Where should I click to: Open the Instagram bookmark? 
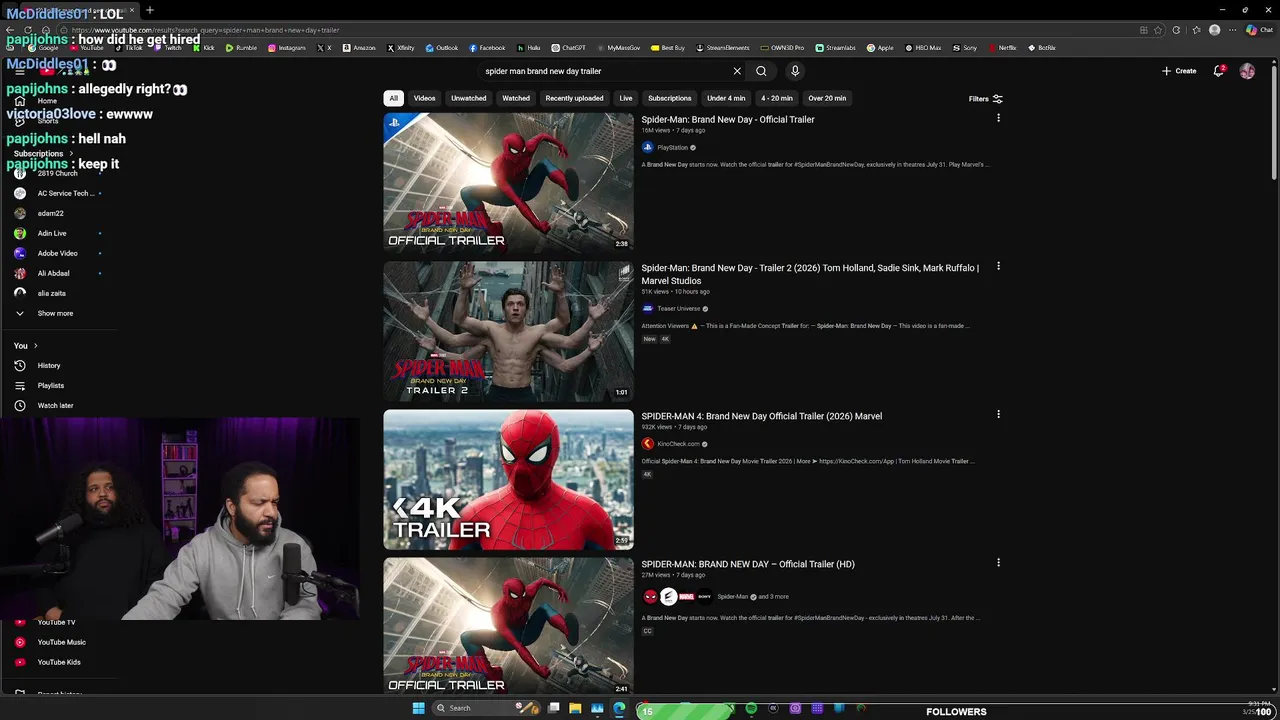287,48
